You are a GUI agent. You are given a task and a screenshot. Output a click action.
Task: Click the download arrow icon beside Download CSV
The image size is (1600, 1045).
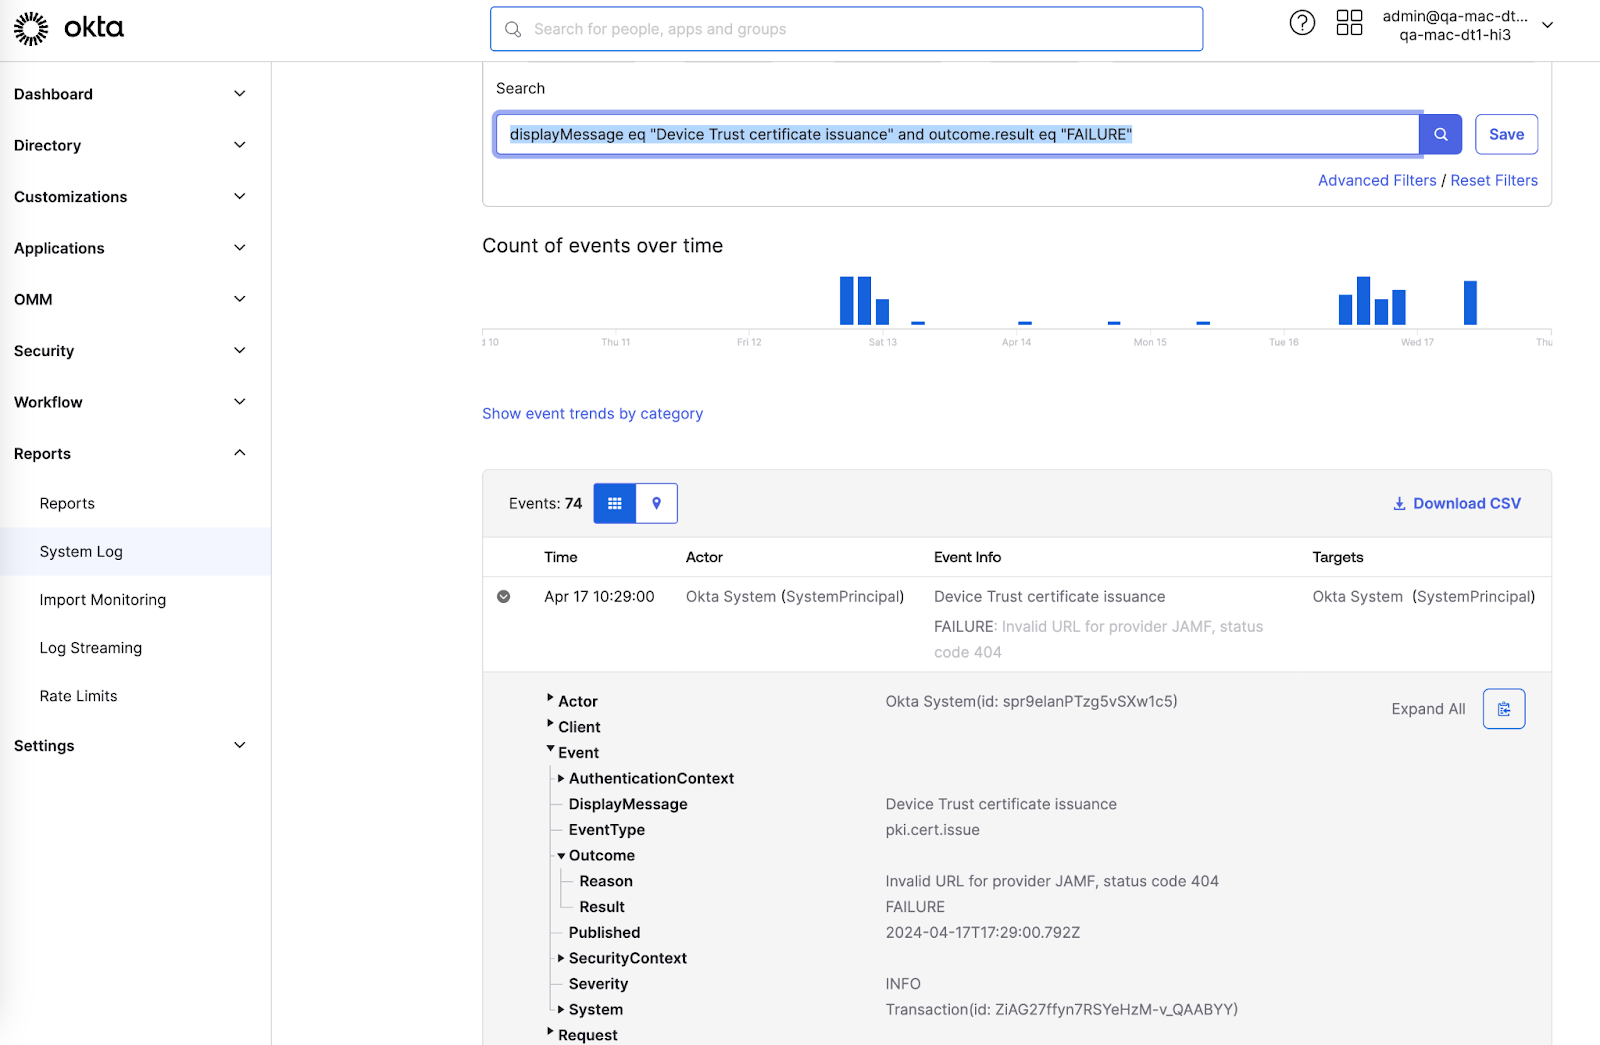(x=1399, y=504)
